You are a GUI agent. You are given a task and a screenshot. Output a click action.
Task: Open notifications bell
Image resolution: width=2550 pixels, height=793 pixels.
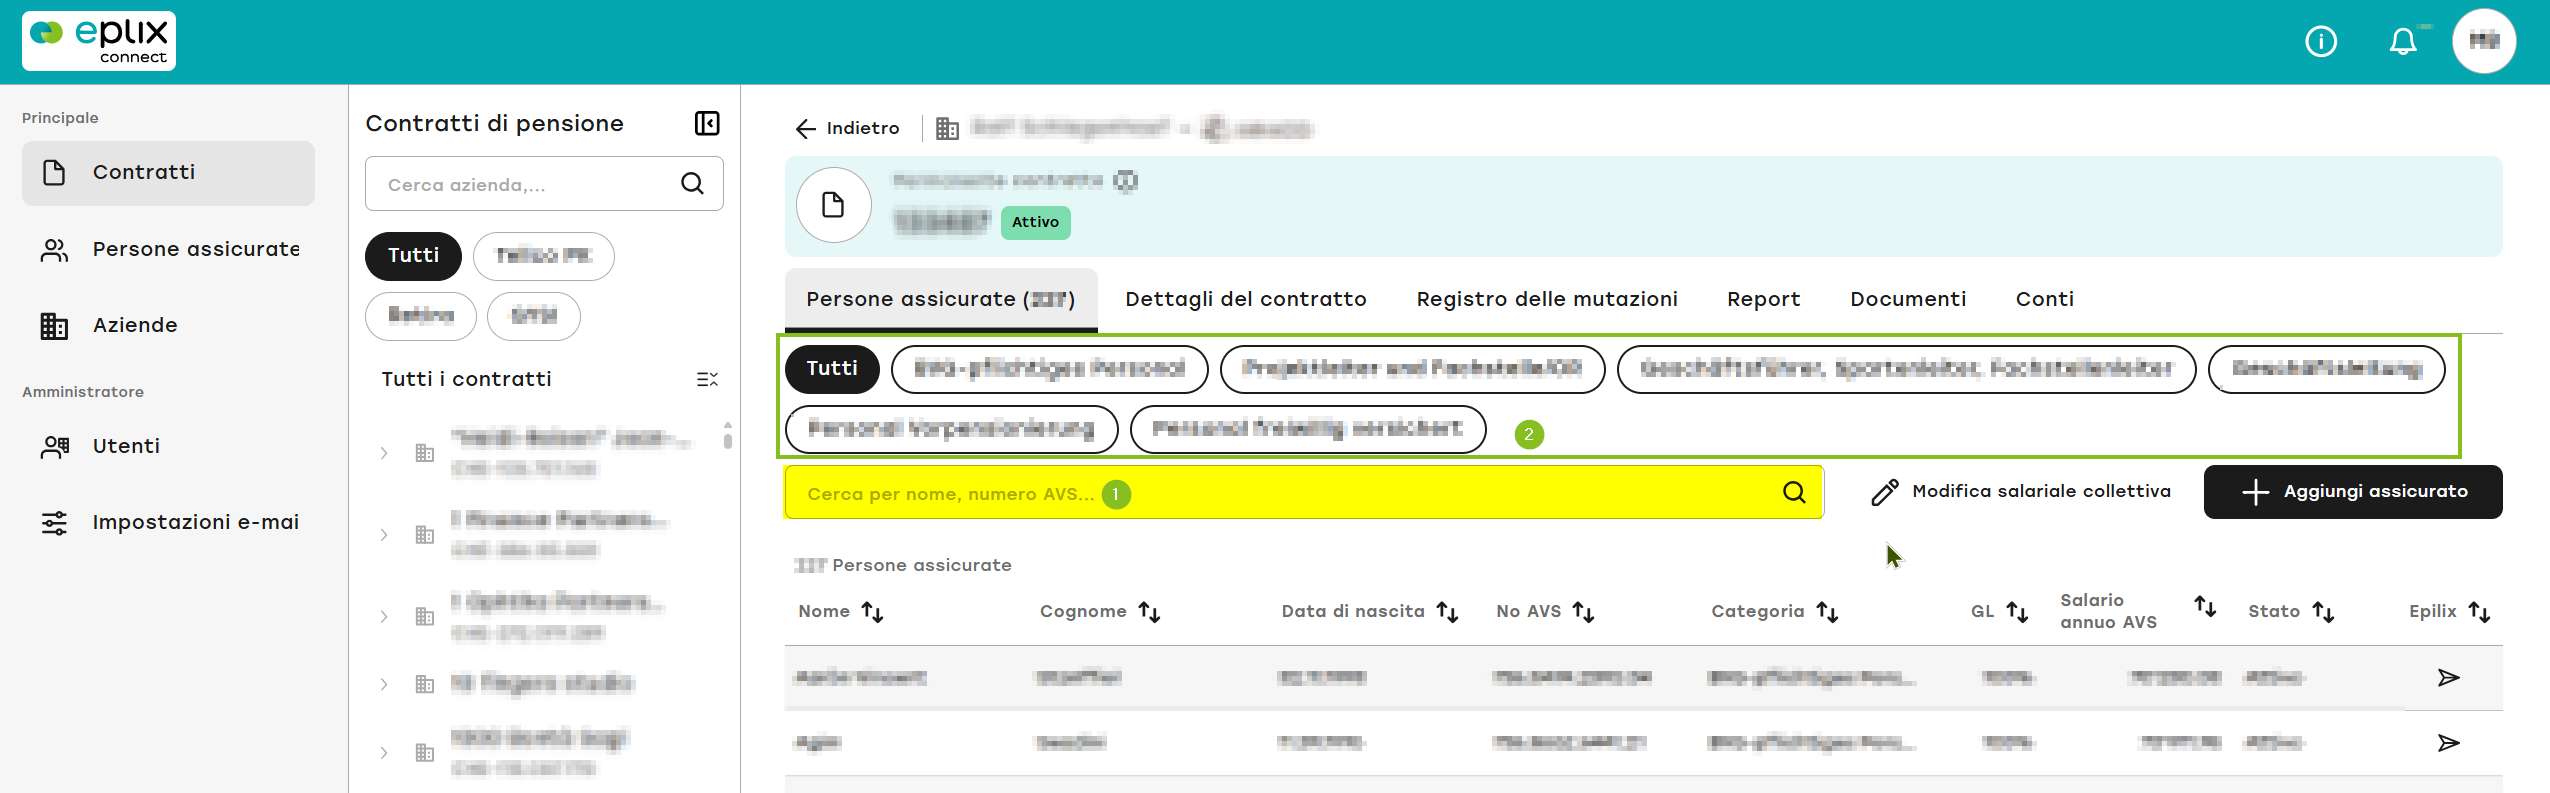click(x=2403, y=42)
